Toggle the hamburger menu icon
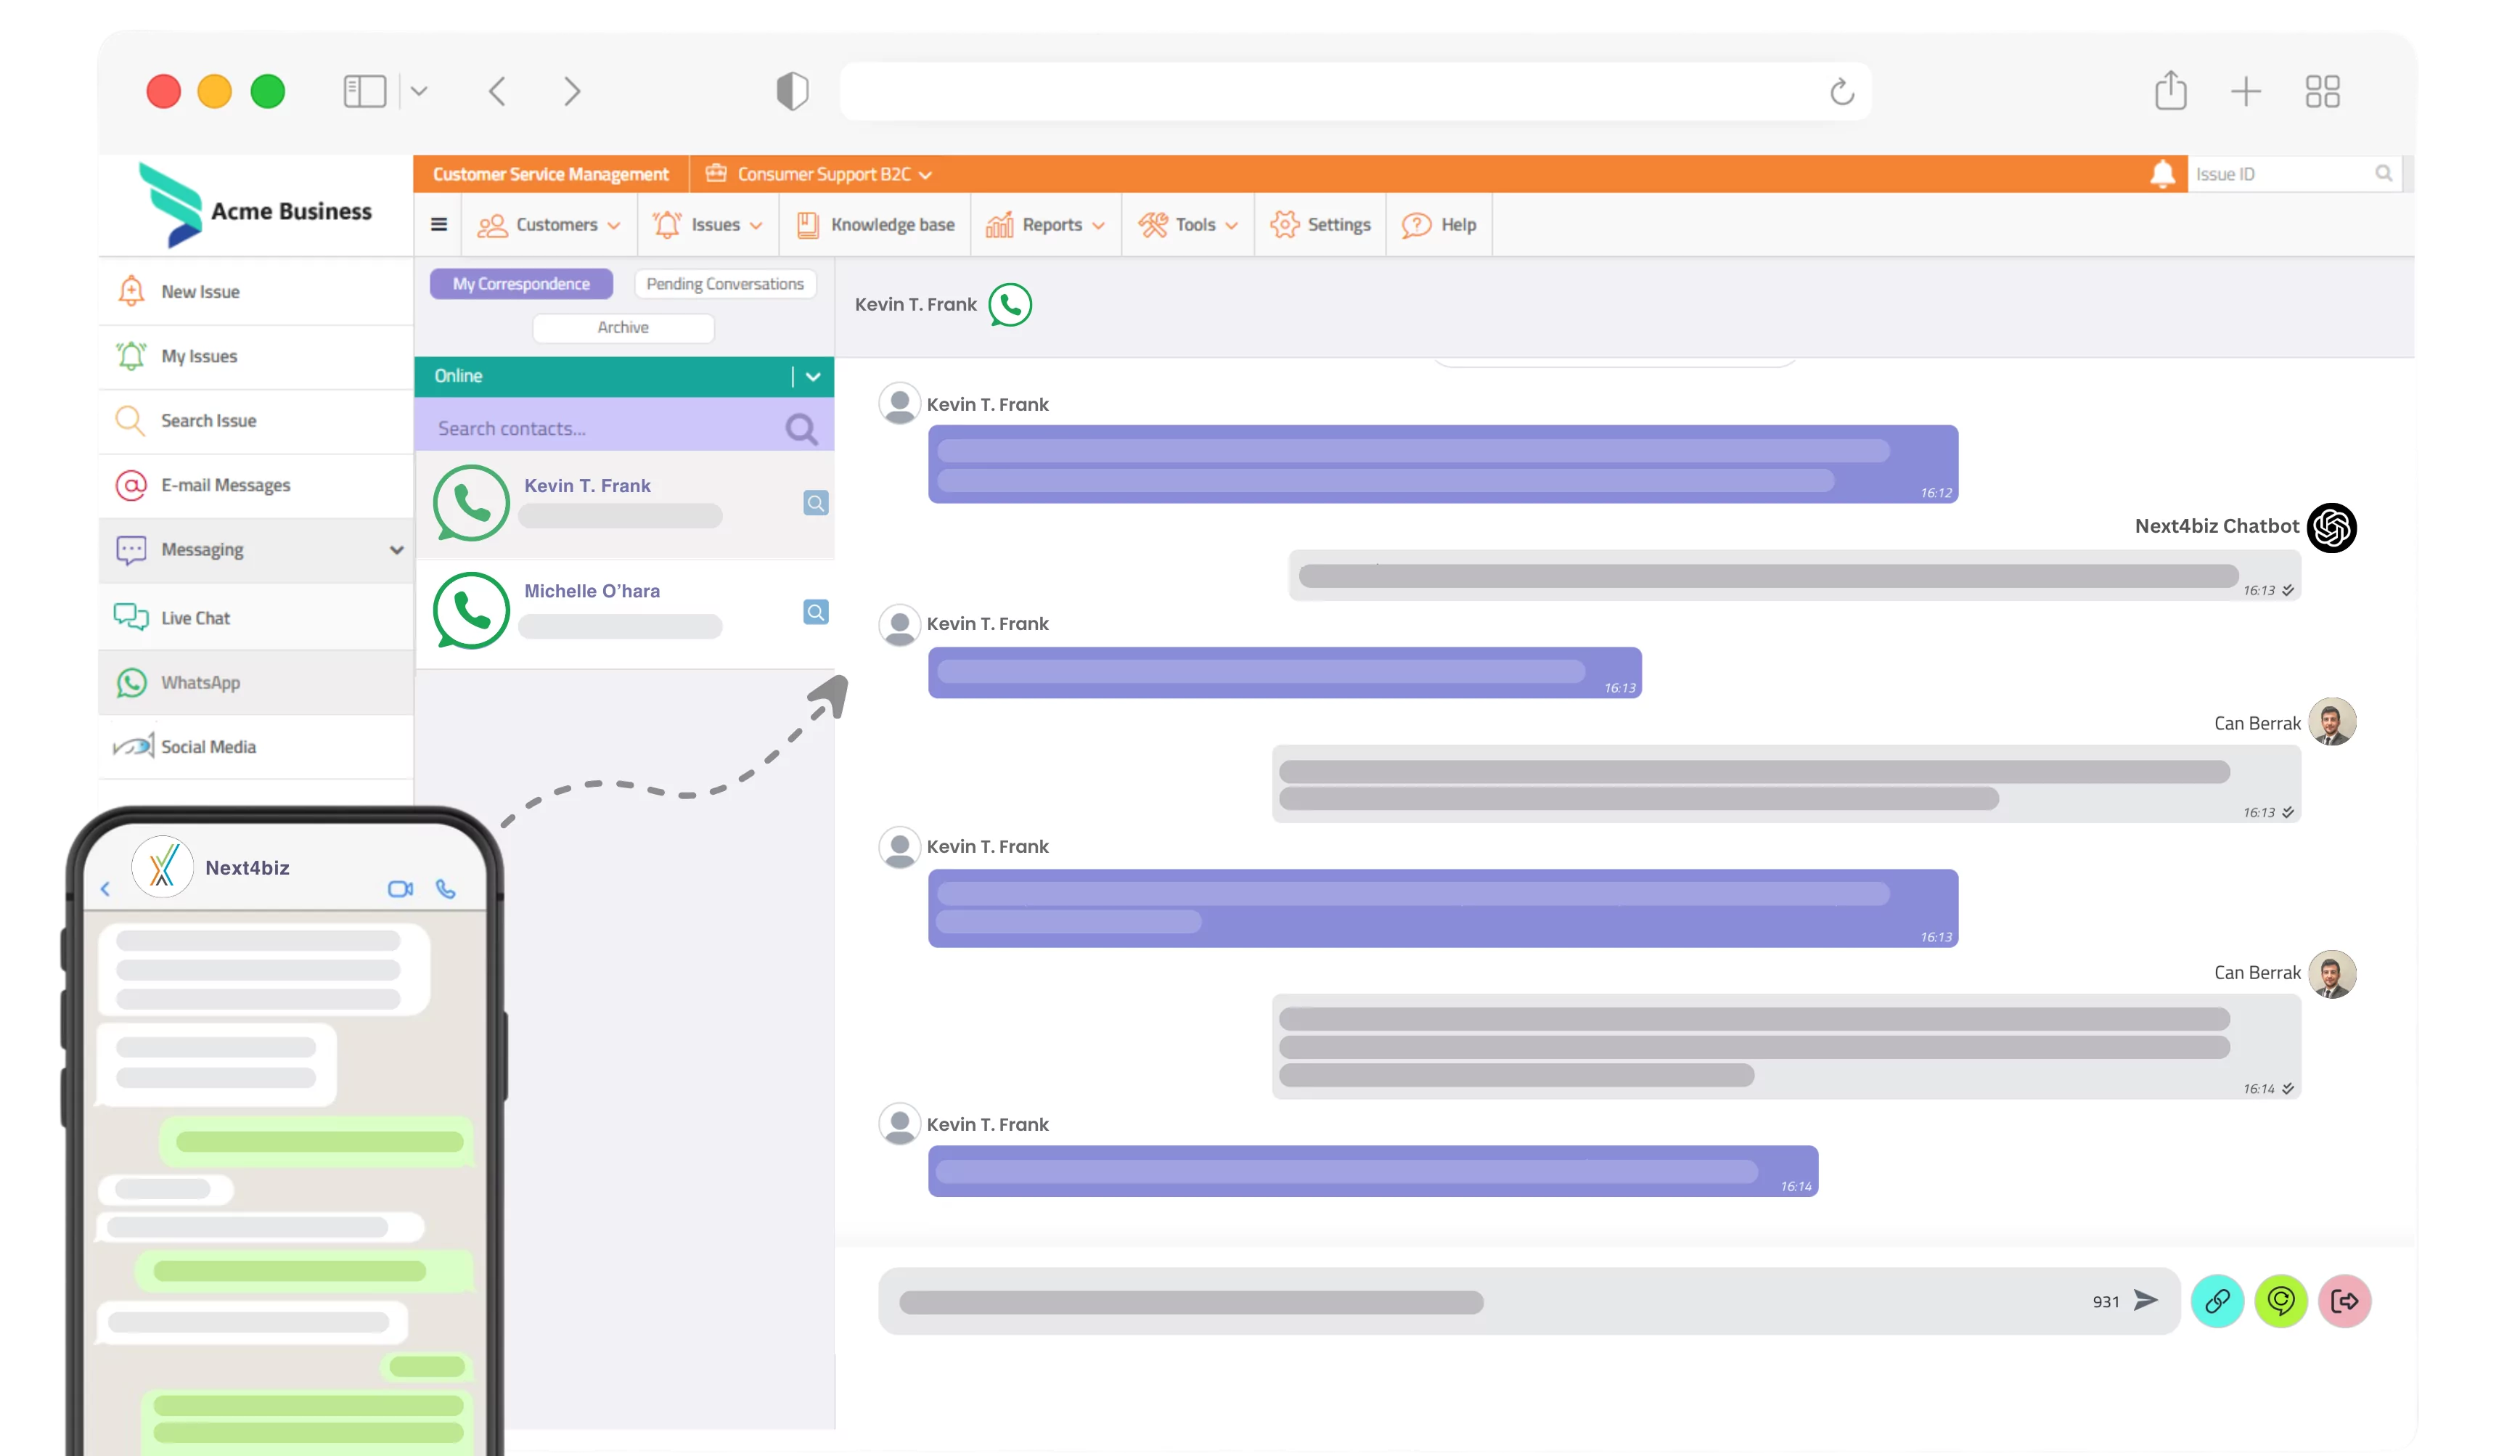The height and width of the screenshot is (1456, 2520). [x=438, y=224]
